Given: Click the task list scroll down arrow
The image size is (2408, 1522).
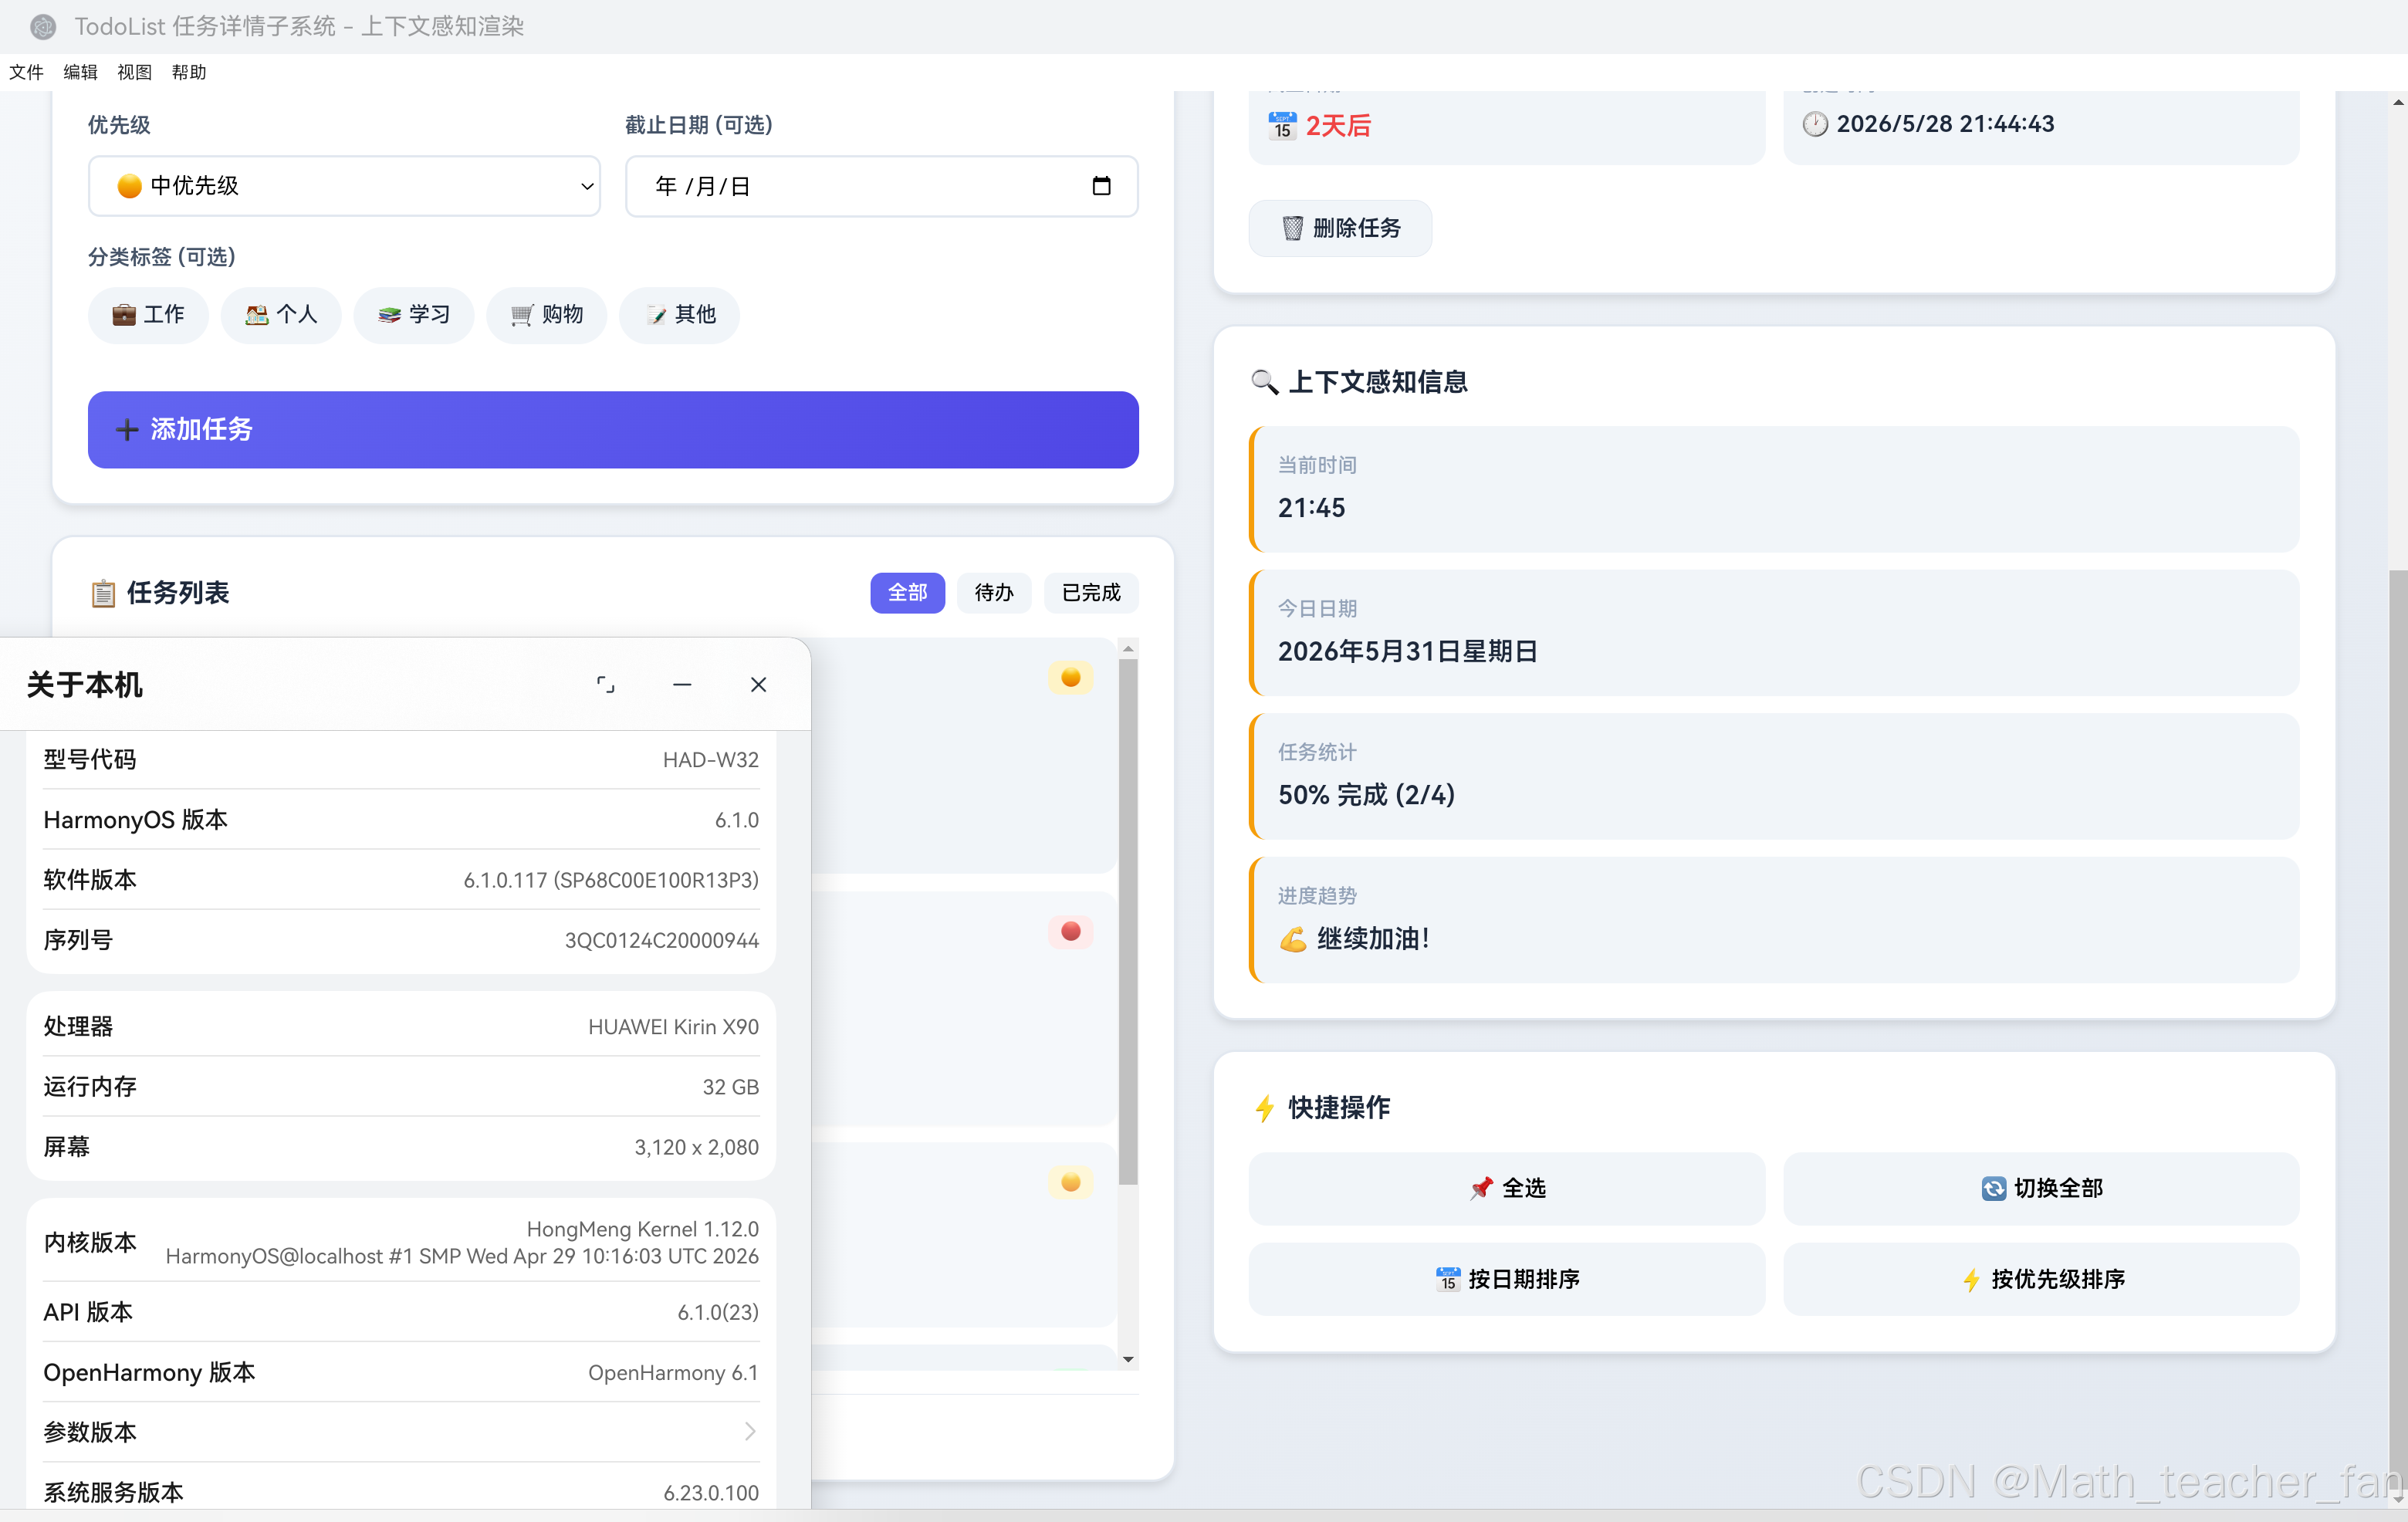Looking at the screenshot, I should 1128,1359.
